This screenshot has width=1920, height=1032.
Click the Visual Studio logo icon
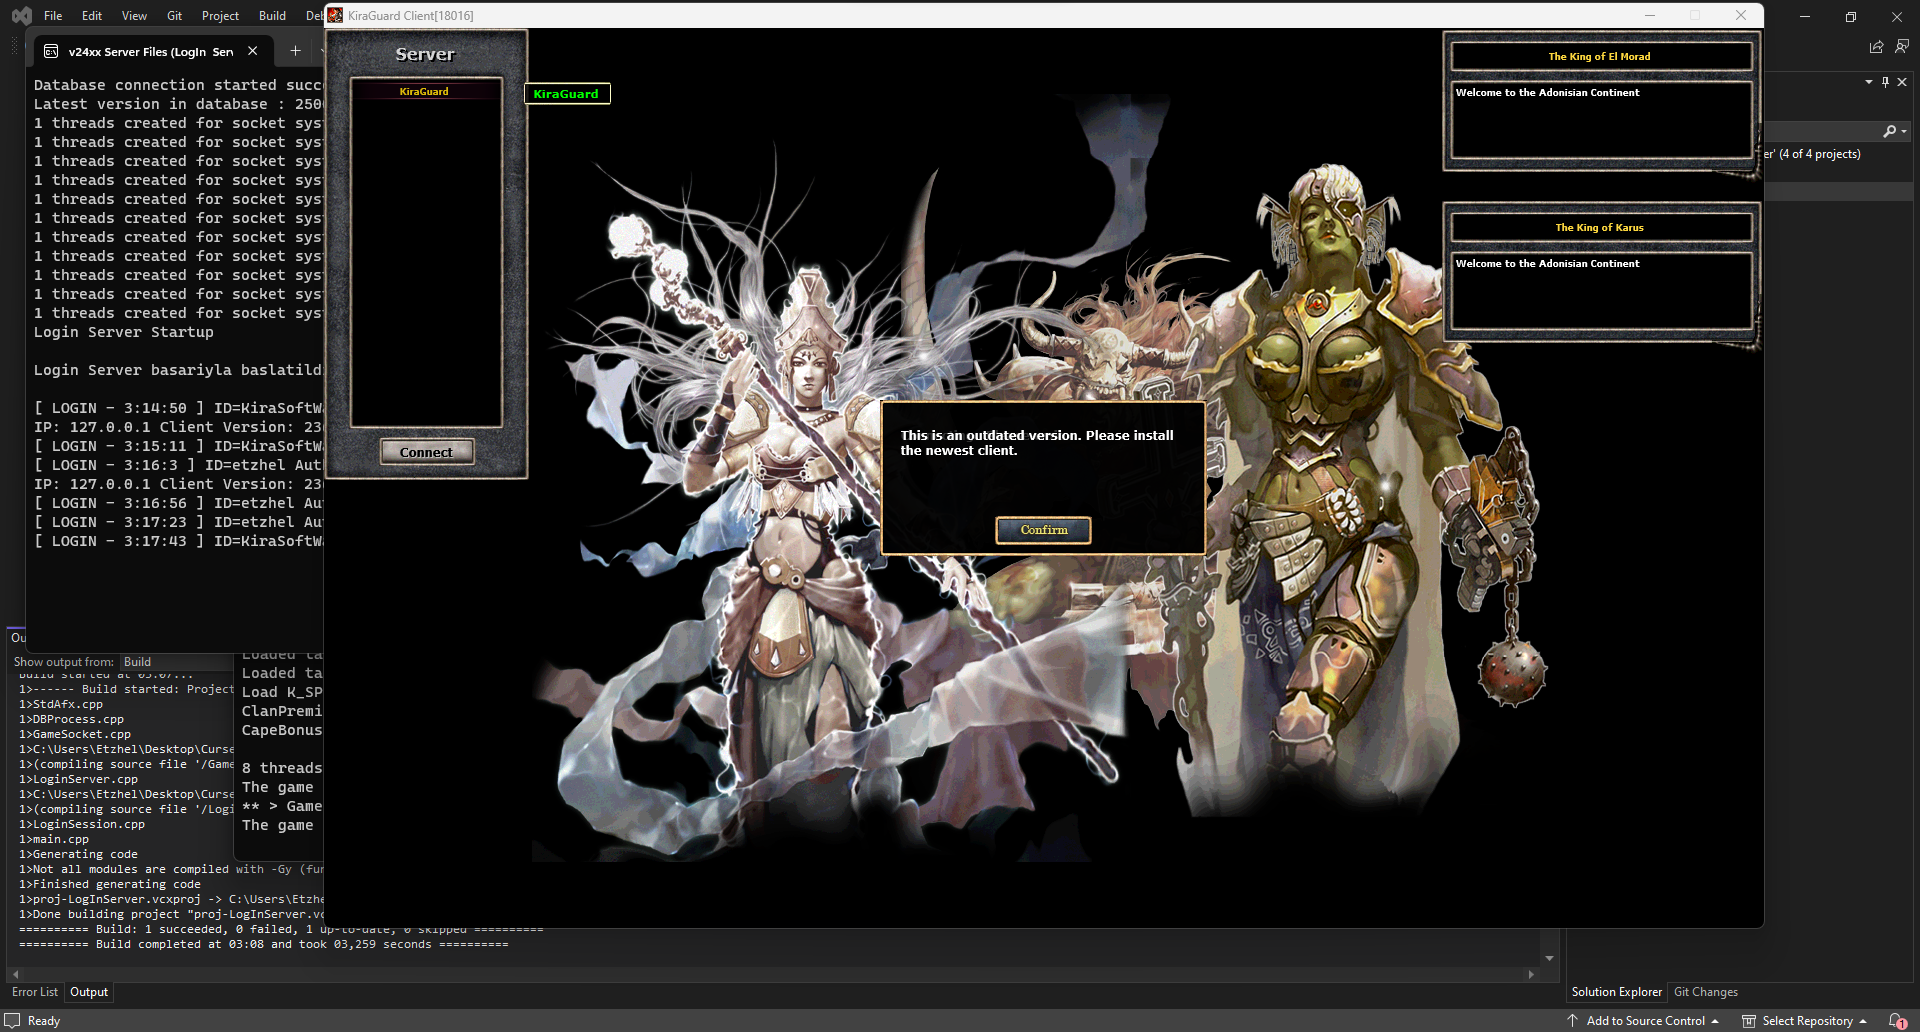tap(21, 16)
